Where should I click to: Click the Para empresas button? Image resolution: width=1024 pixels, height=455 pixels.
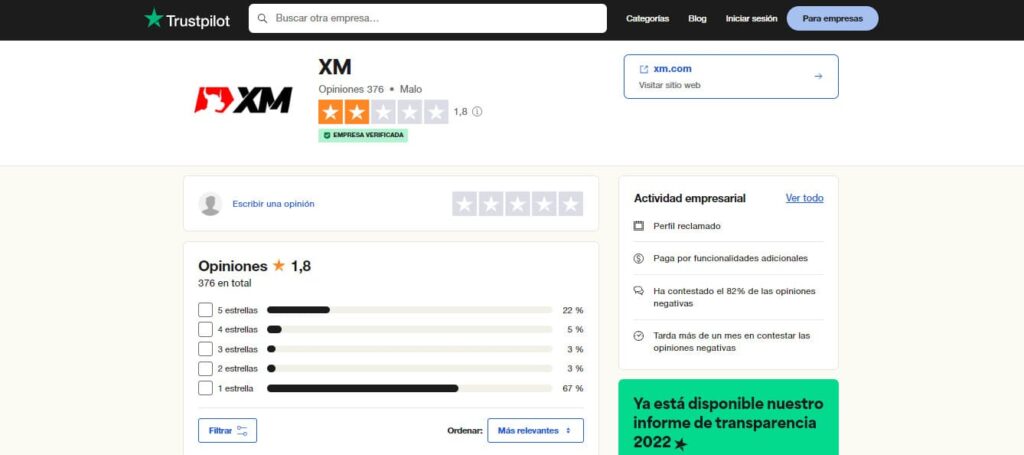pyautogui.click(x=832, y=19)
